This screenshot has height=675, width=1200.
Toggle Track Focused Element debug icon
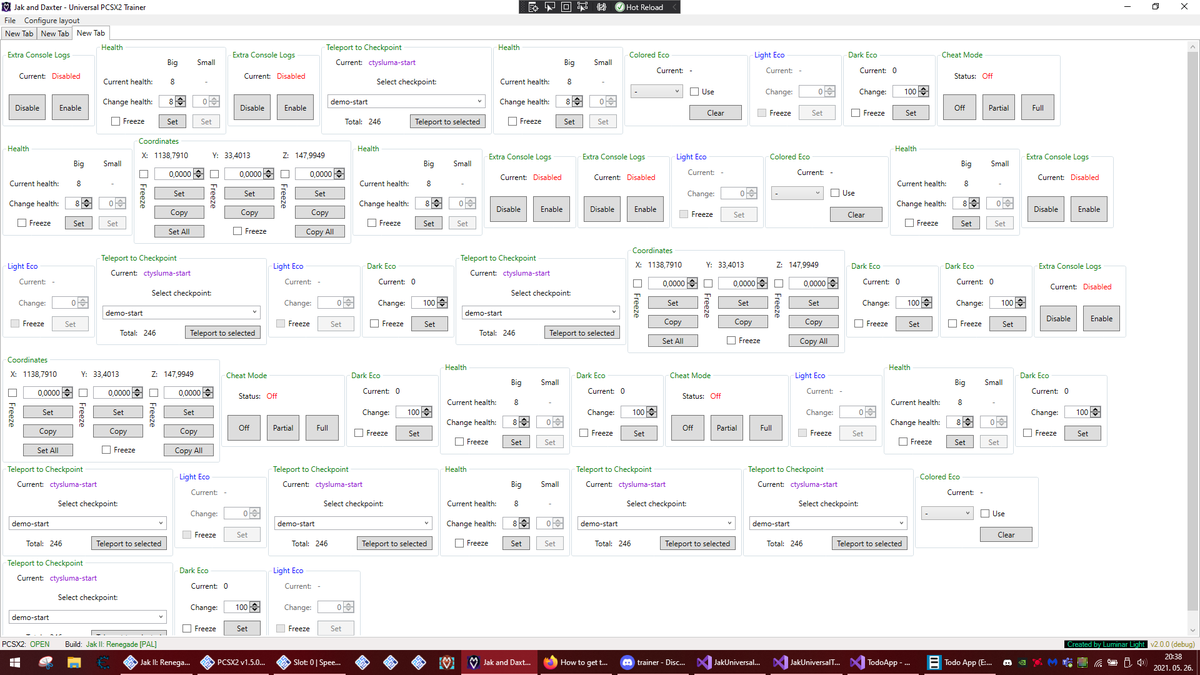coord(583,7)
